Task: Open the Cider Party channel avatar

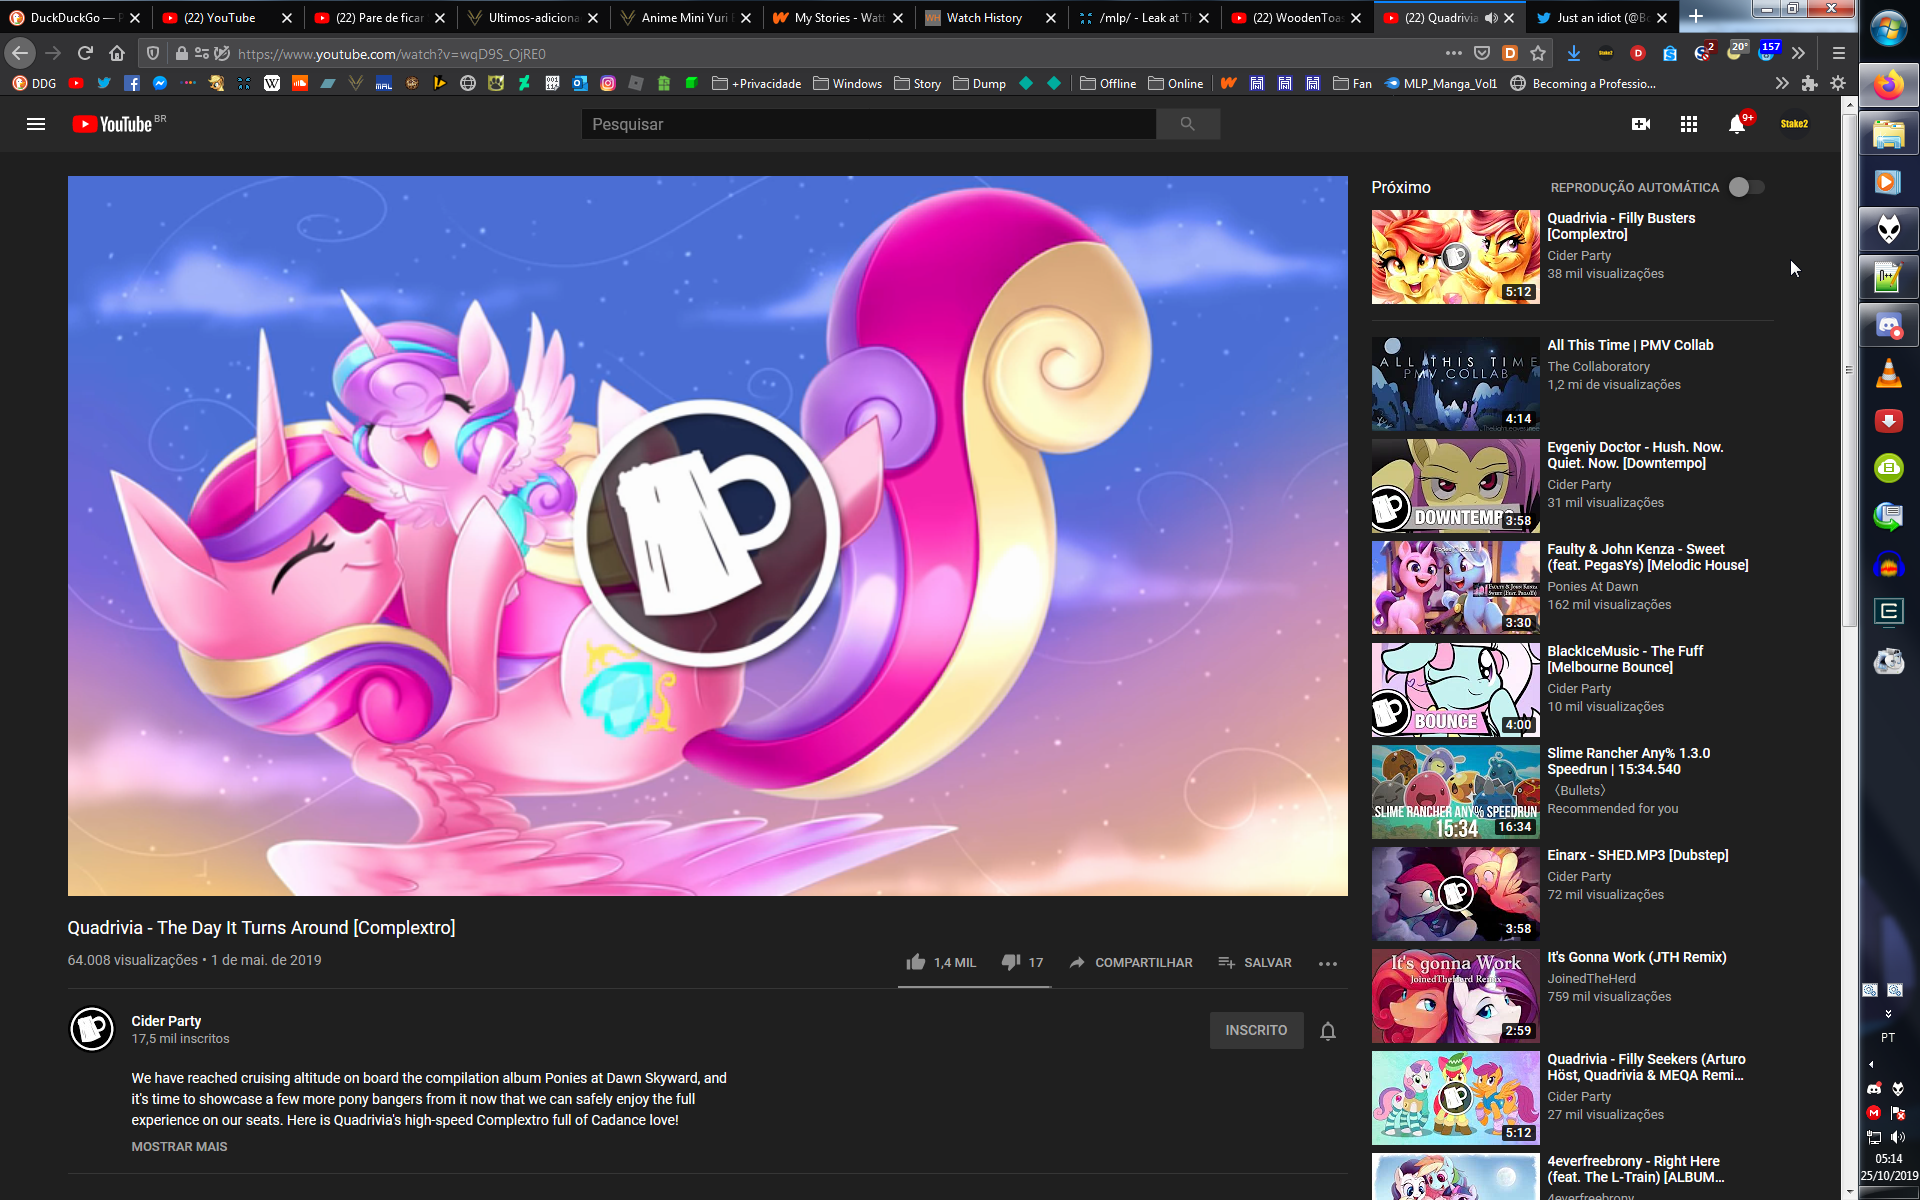Action: 92,1029
